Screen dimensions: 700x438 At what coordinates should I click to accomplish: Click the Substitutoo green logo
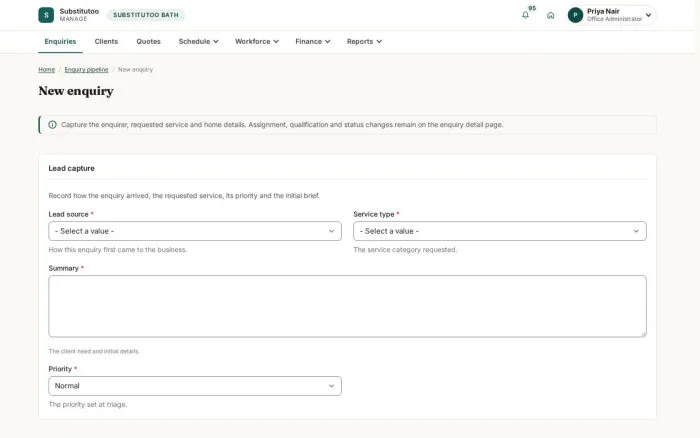click(46, 15)
